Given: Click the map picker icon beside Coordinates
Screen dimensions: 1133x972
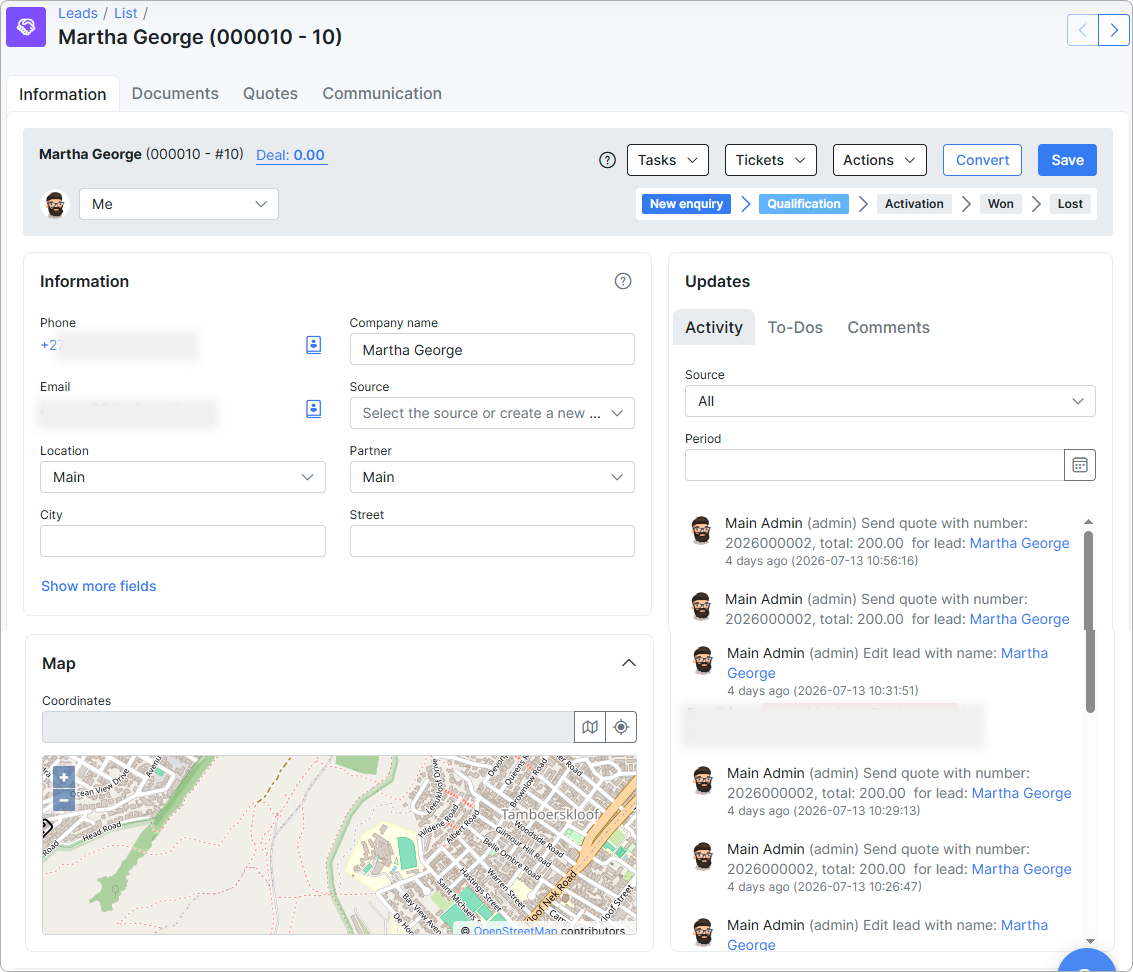Looking at the screenshot, I should point(590,727).
